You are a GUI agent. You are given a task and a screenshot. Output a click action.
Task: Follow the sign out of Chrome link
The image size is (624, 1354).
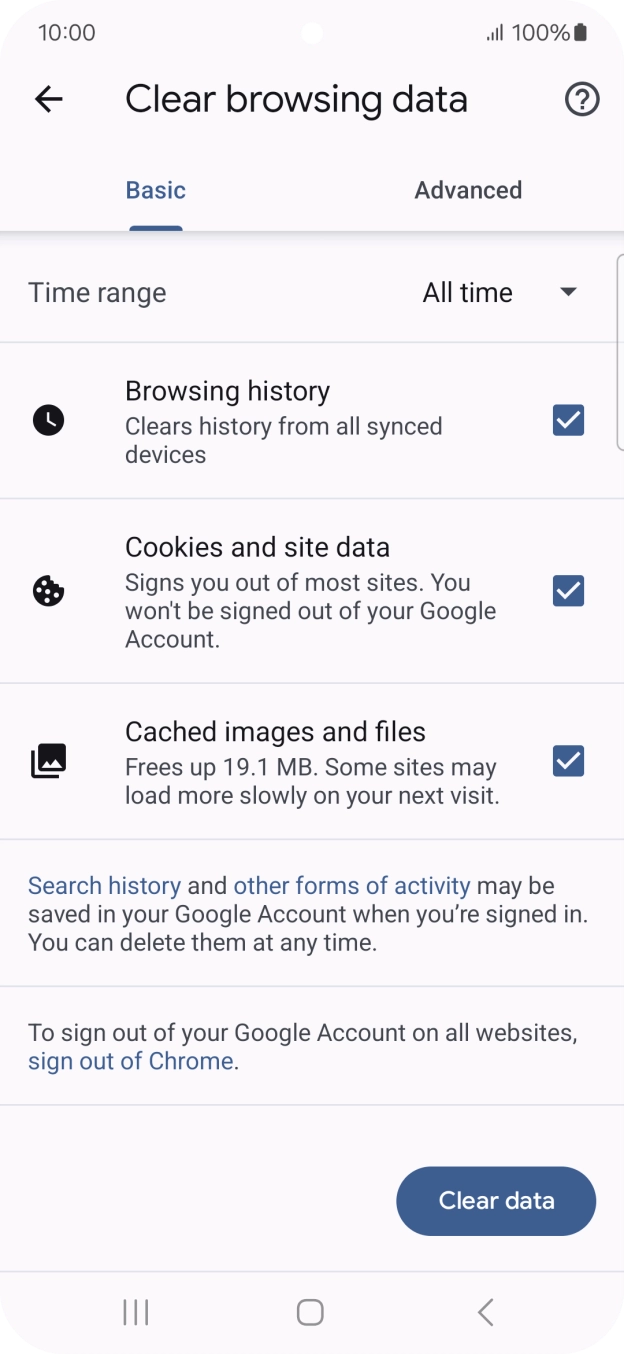(x=130, y=1061)
